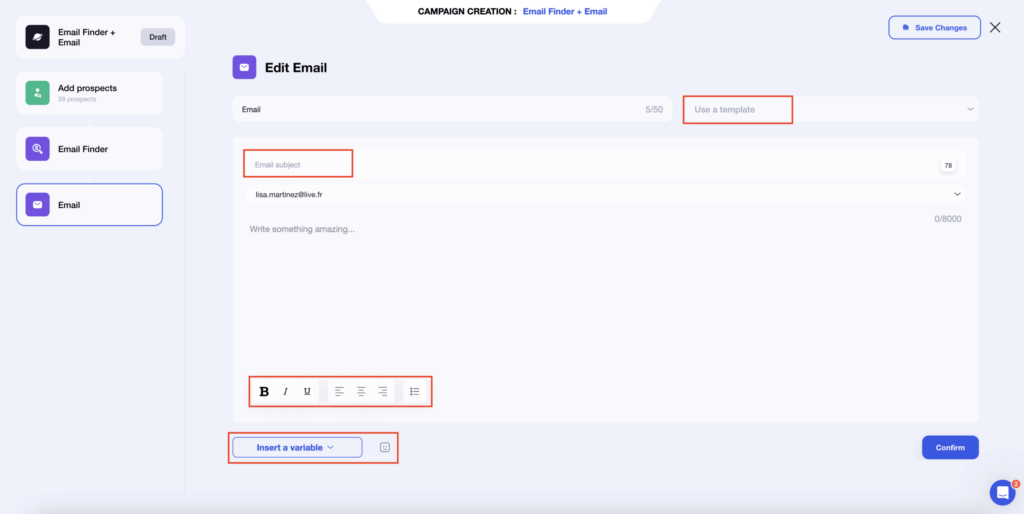Screen dimensions: 1024x514
Task: Close the campaign creation window
Action: 995,28
